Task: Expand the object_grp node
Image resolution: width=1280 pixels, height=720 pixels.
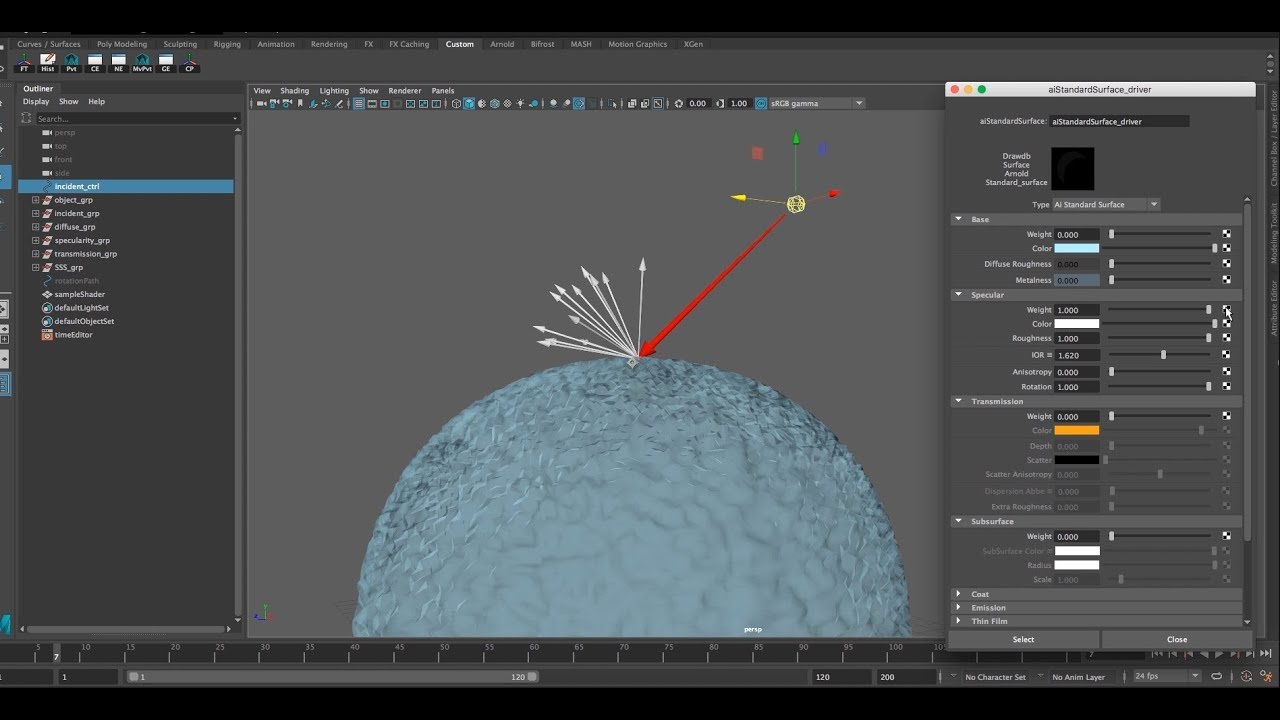Action: (x=35, y=200)
